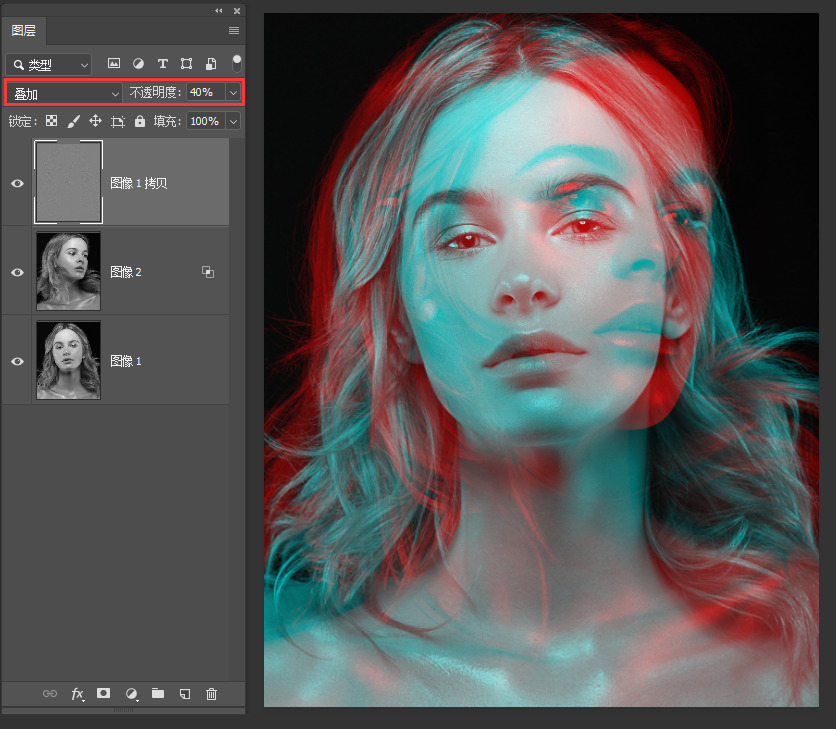Open the 叠加 blend mode dropdown
The image size is (836, 729).
point(64,93)
